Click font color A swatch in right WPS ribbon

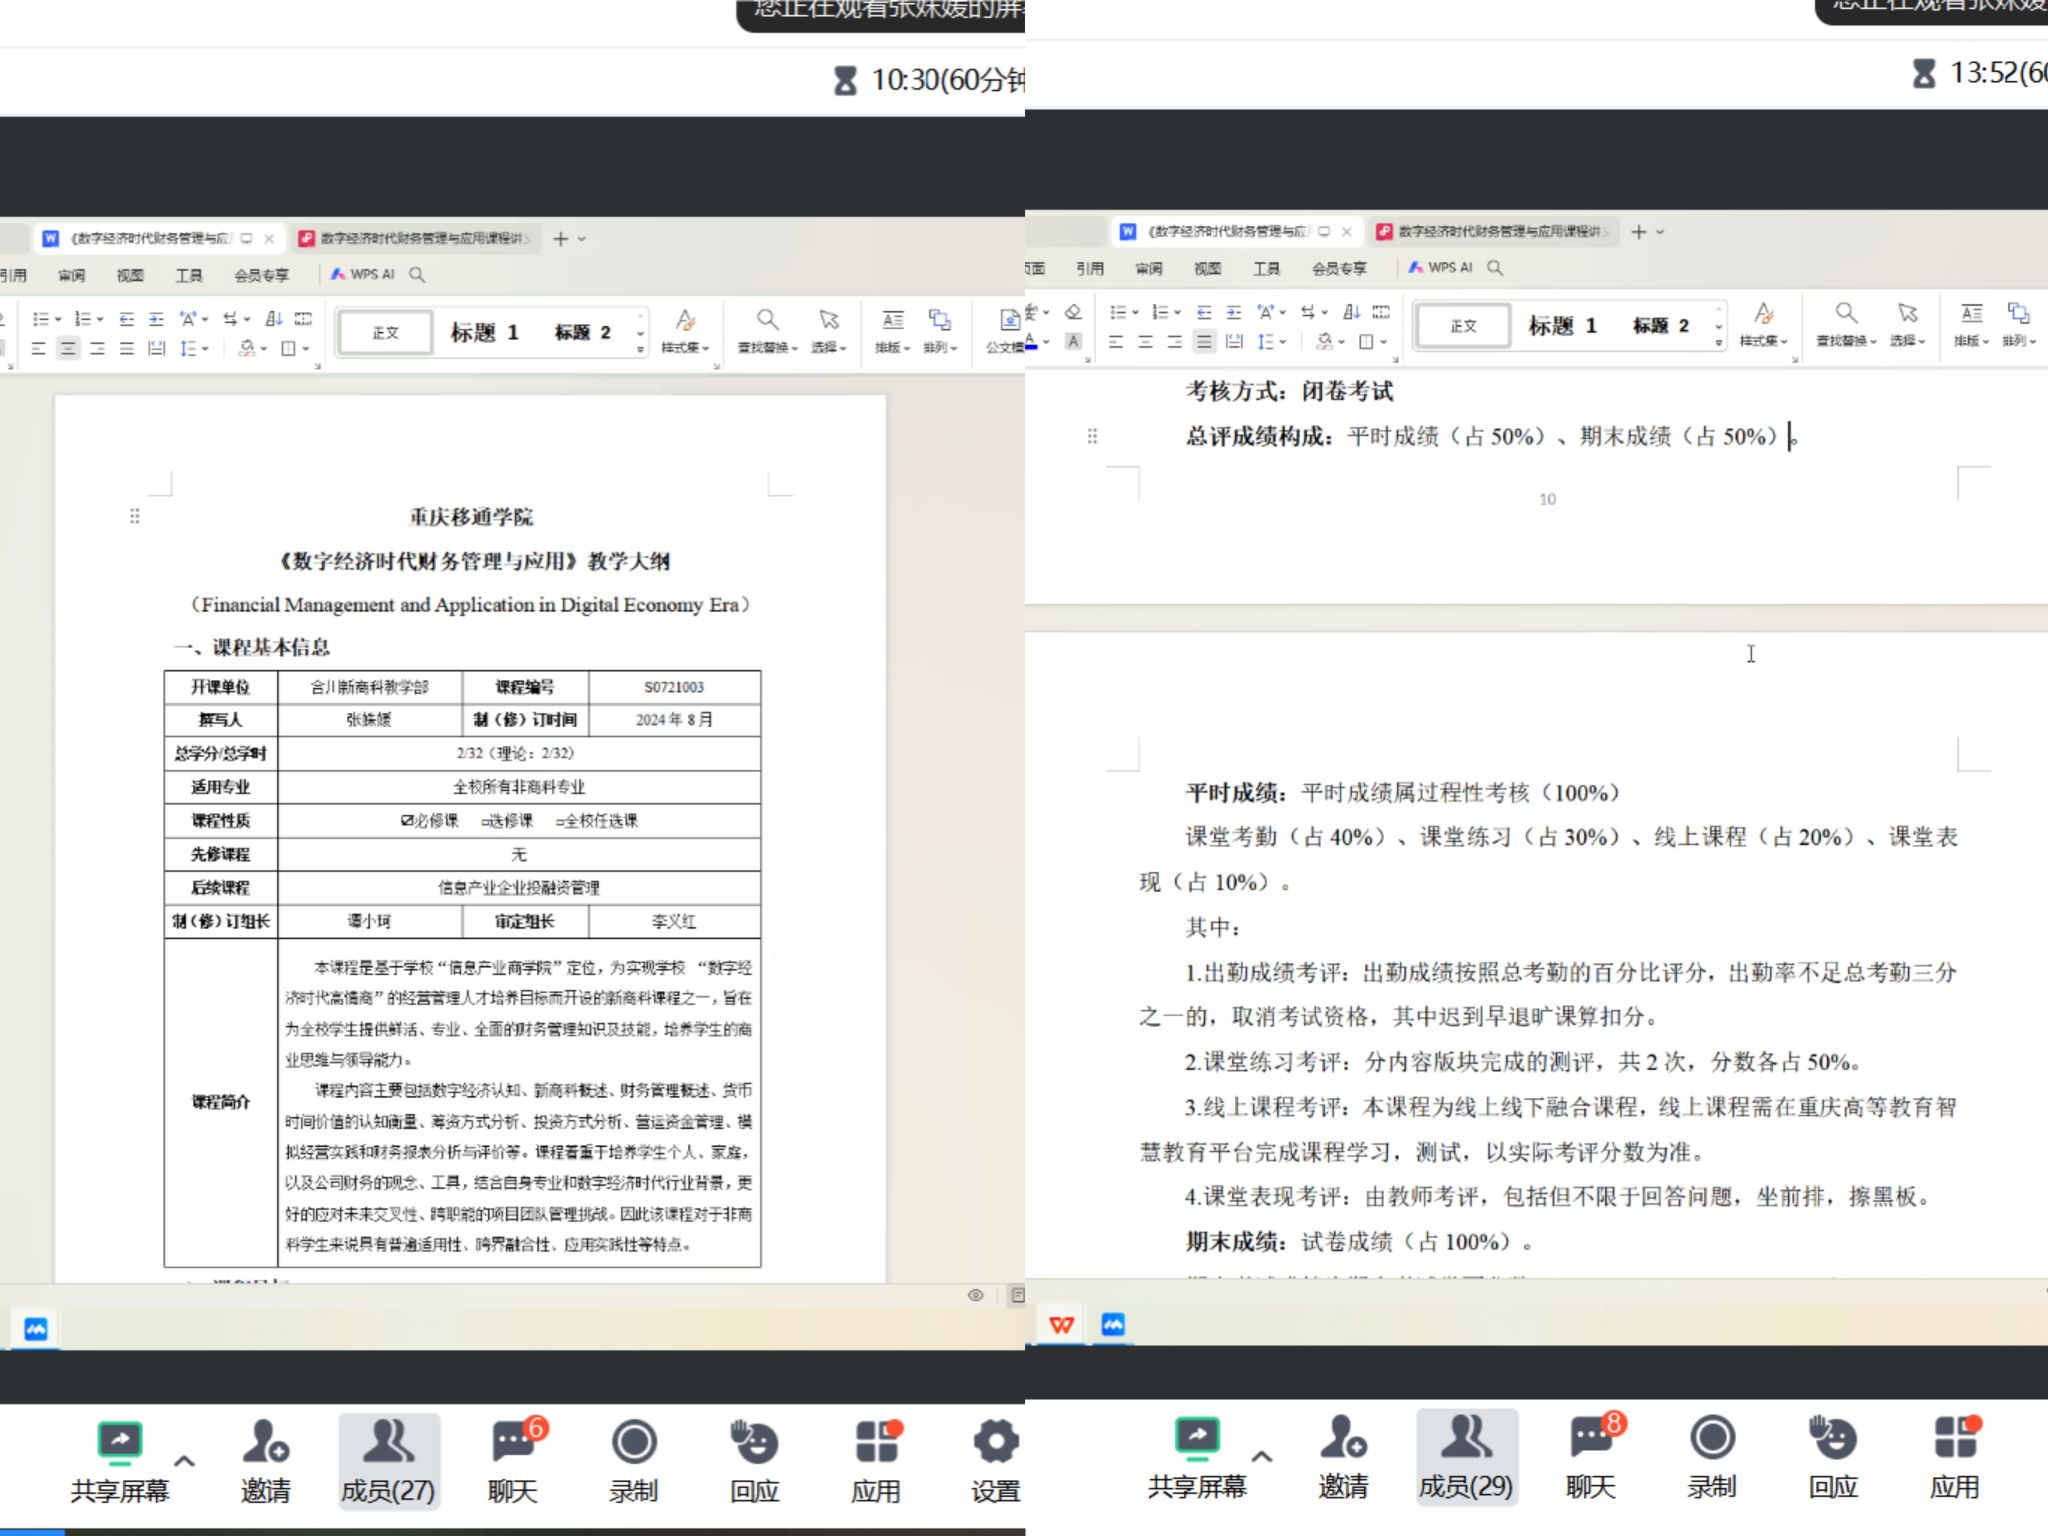(1032, 341)
